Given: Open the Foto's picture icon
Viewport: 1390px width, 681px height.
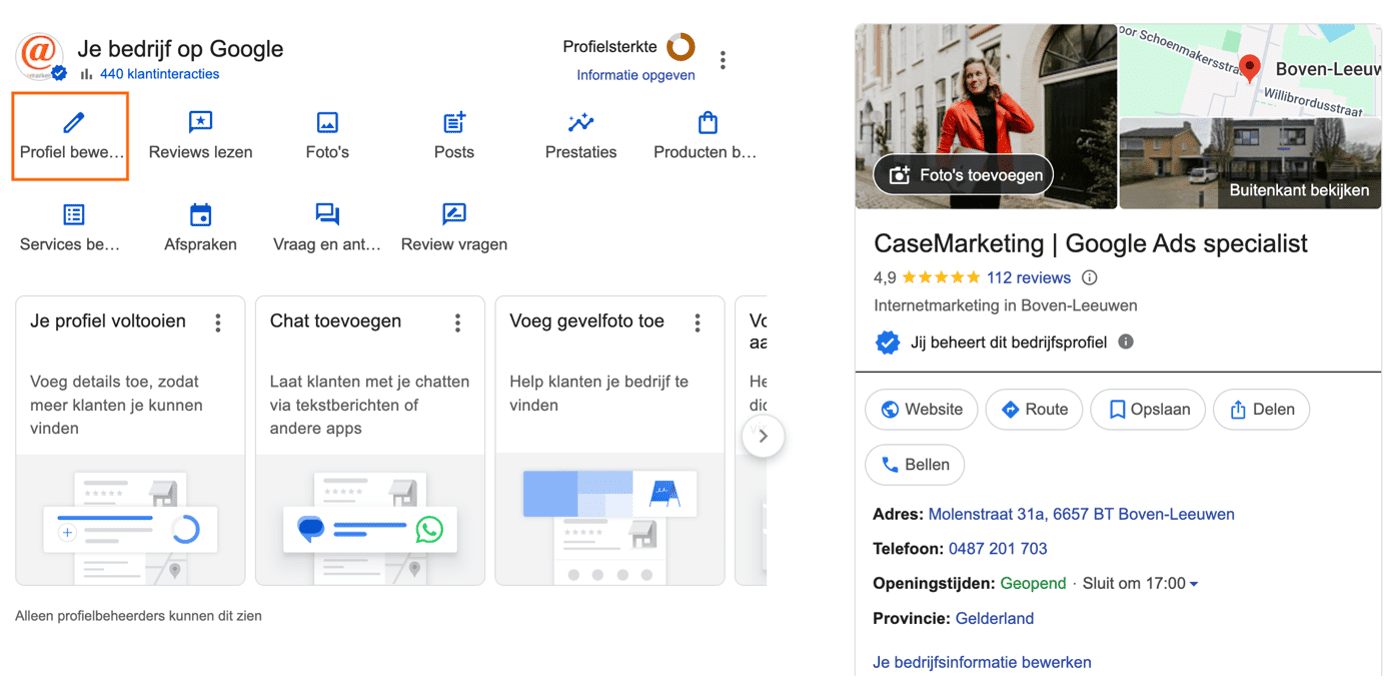Looking at the screenshot, I should coord(327,122).
